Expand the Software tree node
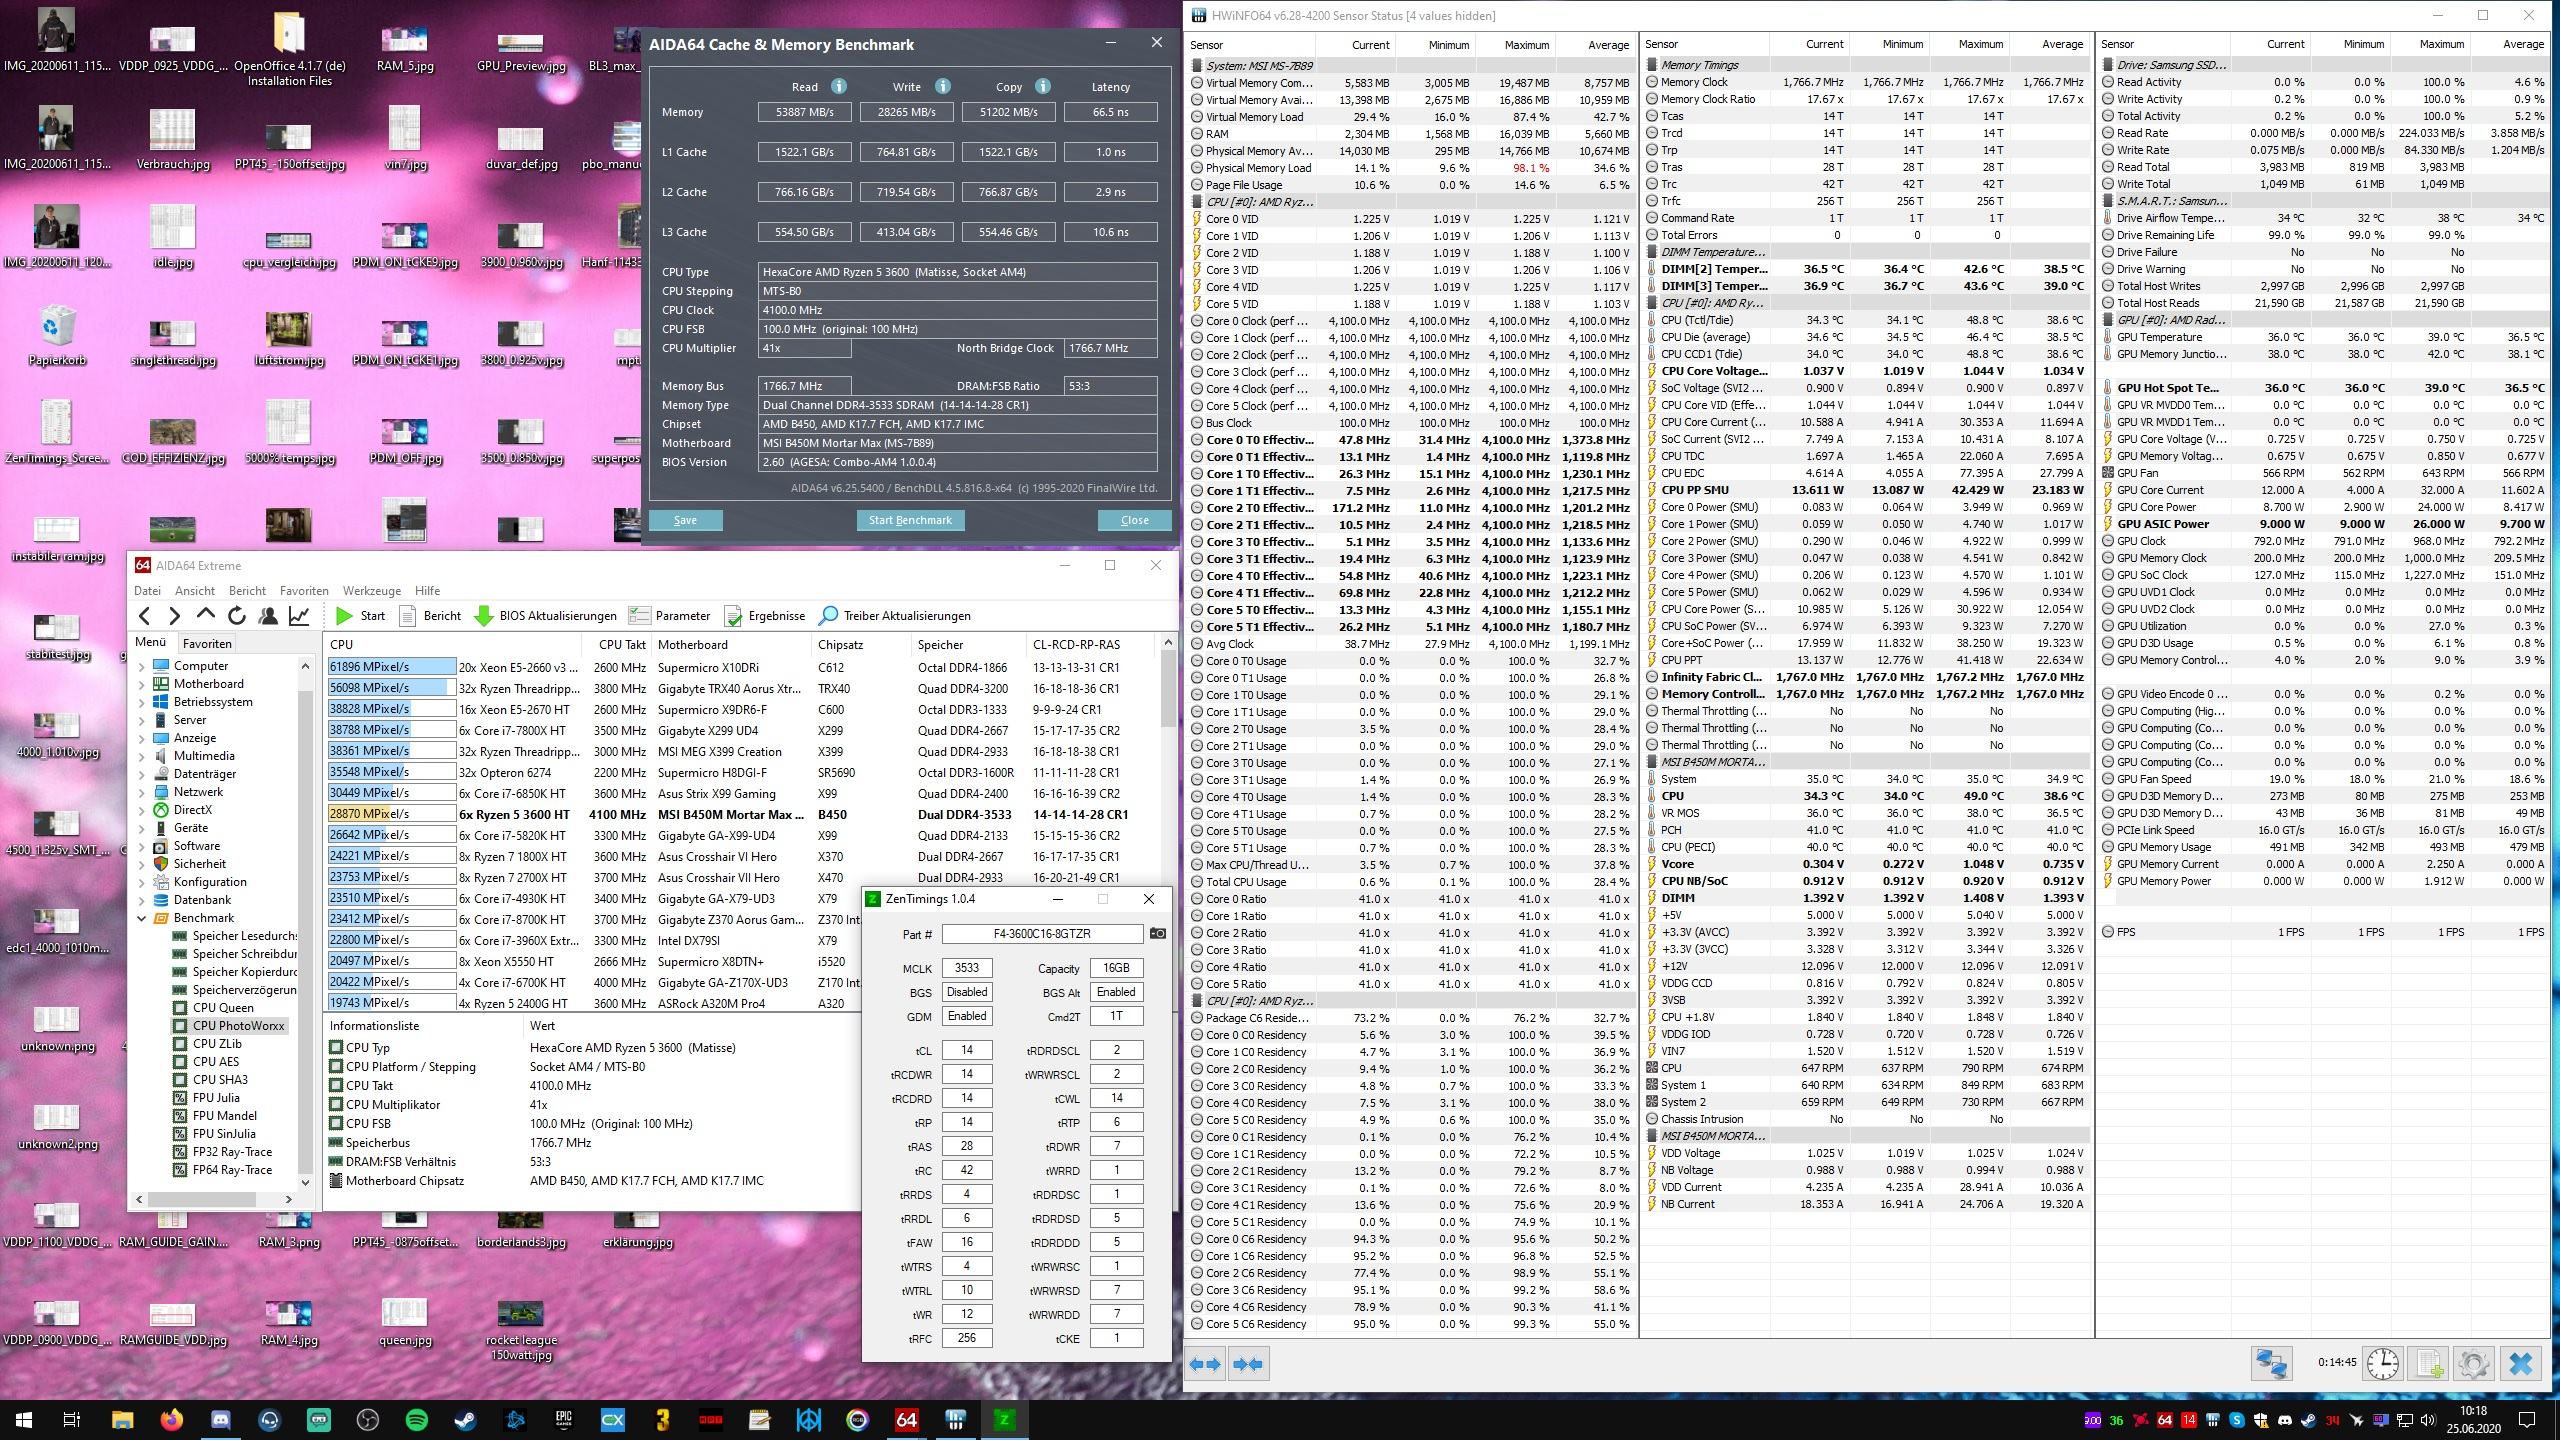The height and width of the screenshot is (1440, 2560). pos(142,846)
